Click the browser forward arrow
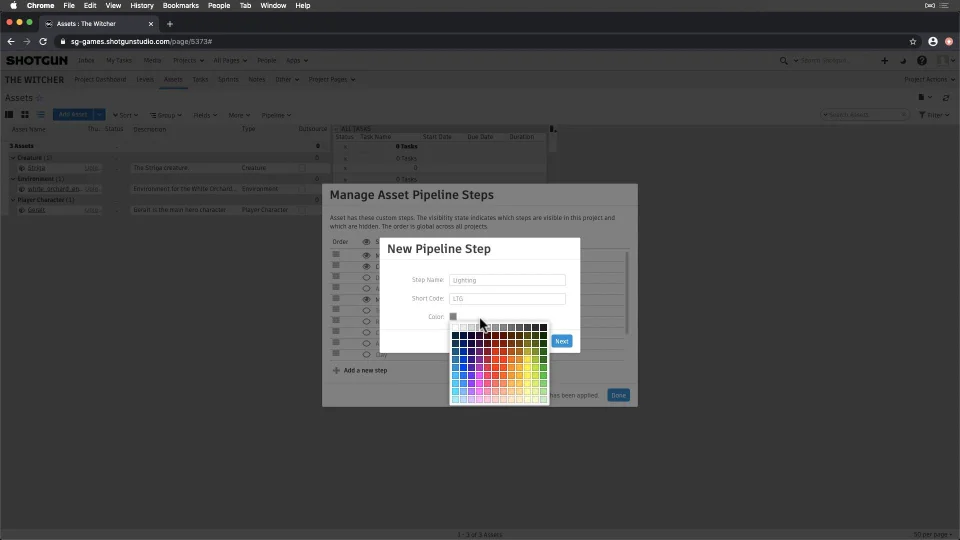 coord(26,42)
